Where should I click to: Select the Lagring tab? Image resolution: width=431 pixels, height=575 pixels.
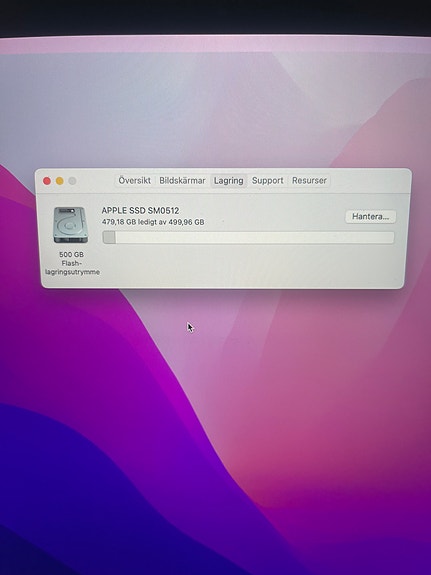click(x=229, y=180)
